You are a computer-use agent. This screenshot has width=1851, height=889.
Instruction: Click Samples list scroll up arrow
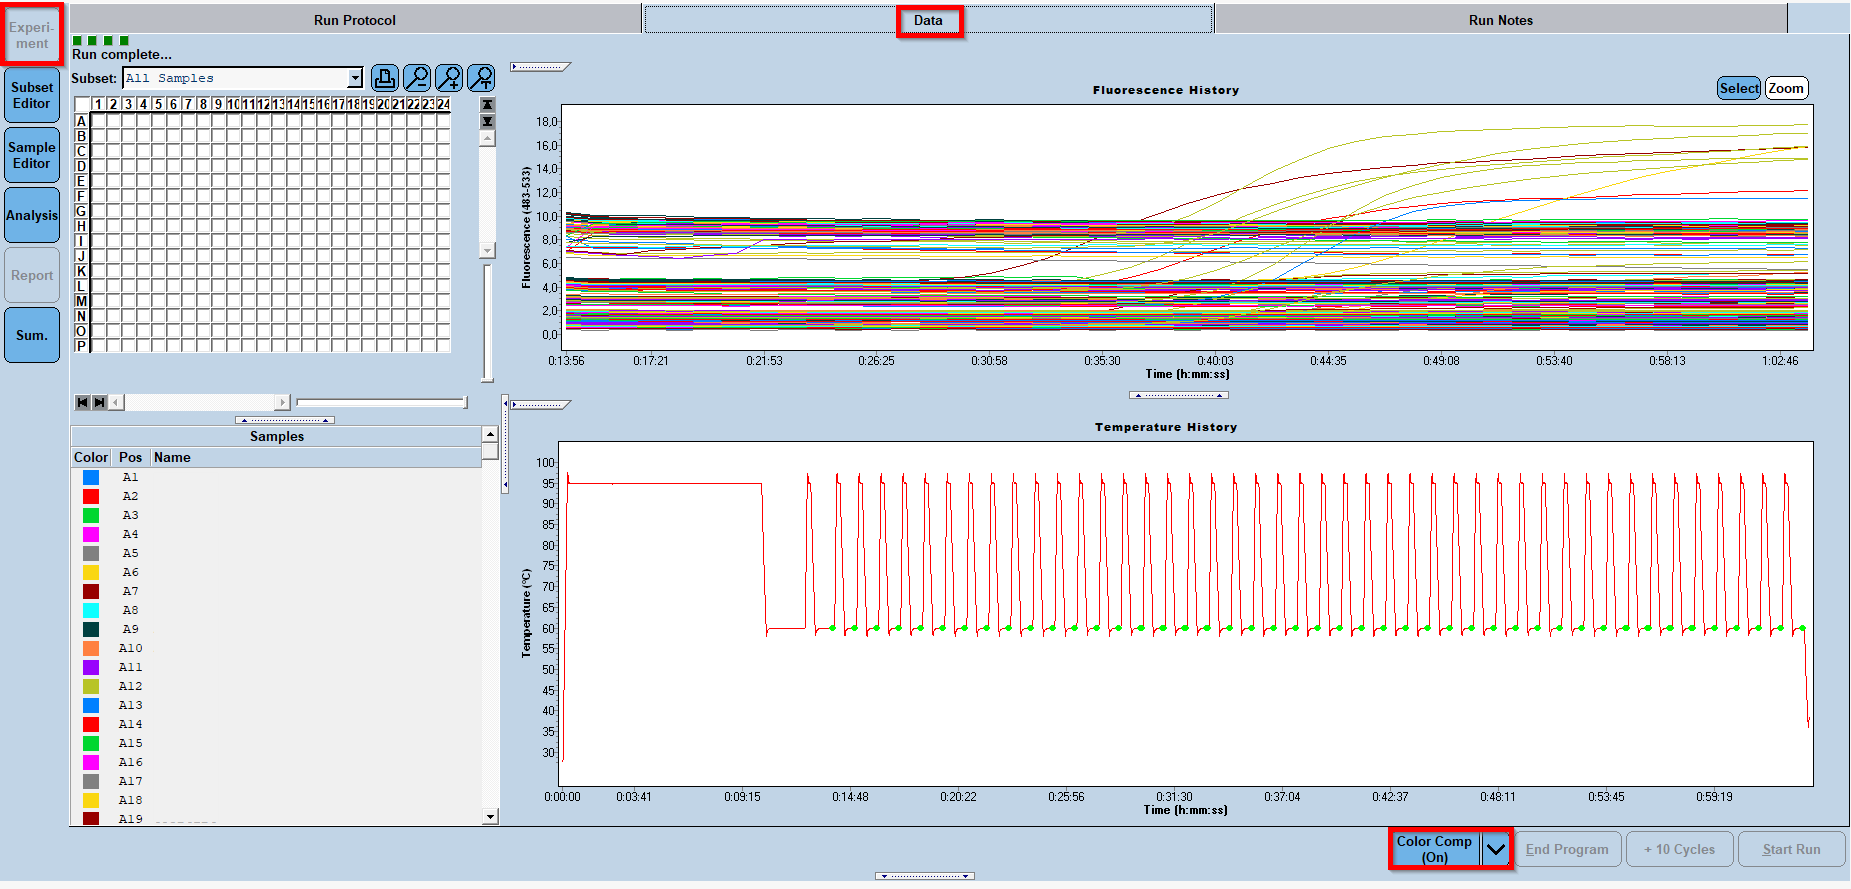coord(490,434)
